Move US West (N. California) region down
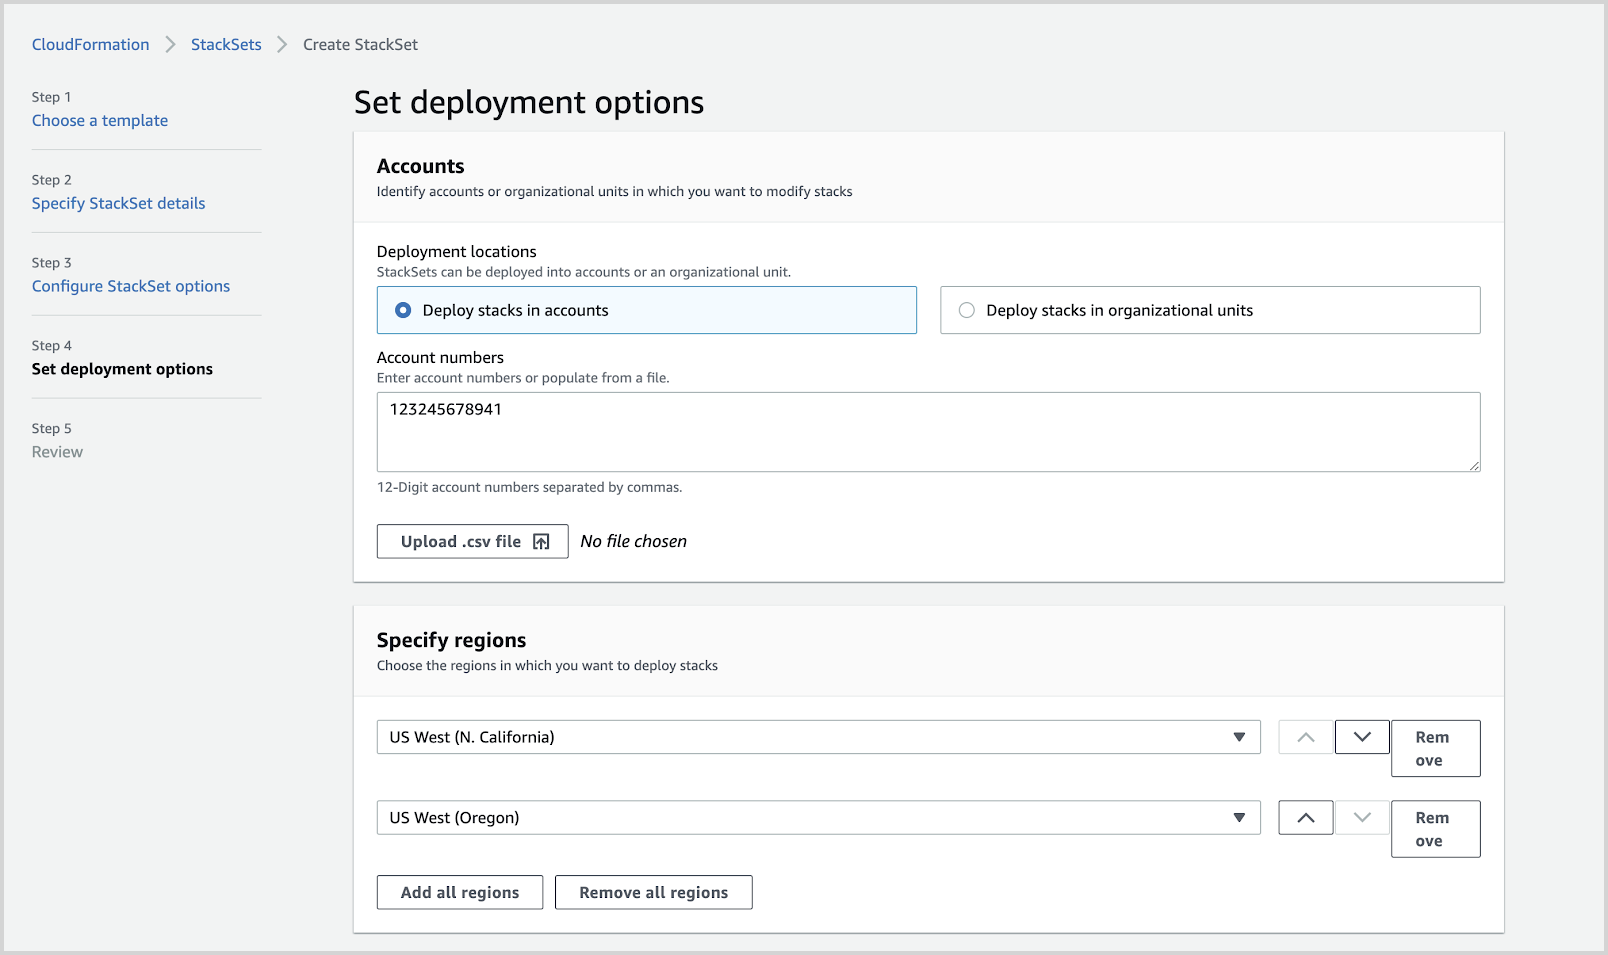The width and height of the screenshot is (1608, 955). tap(1361, 737)
